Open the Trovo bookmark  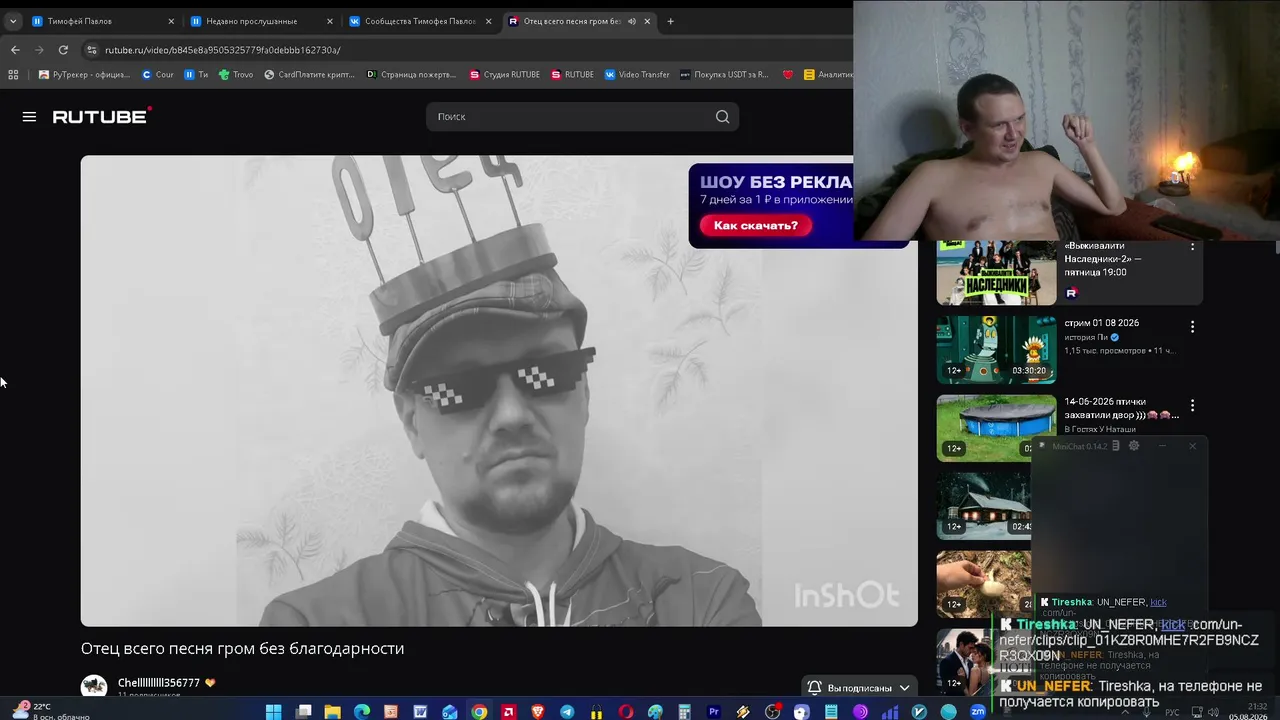[236, 74]
